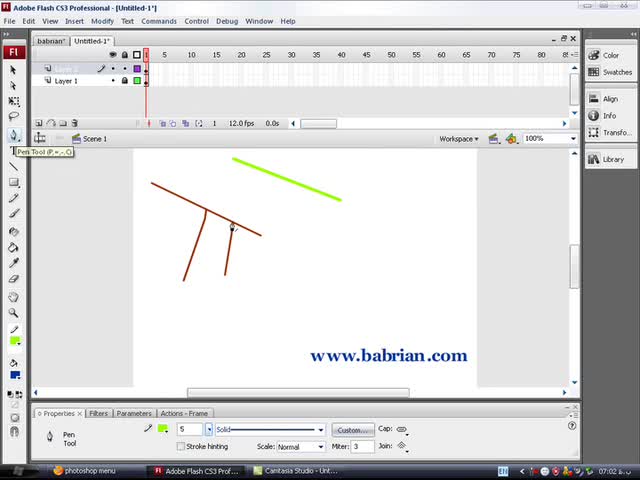Select the Line tool
The image size is (640, 480).
coord(13,167)
